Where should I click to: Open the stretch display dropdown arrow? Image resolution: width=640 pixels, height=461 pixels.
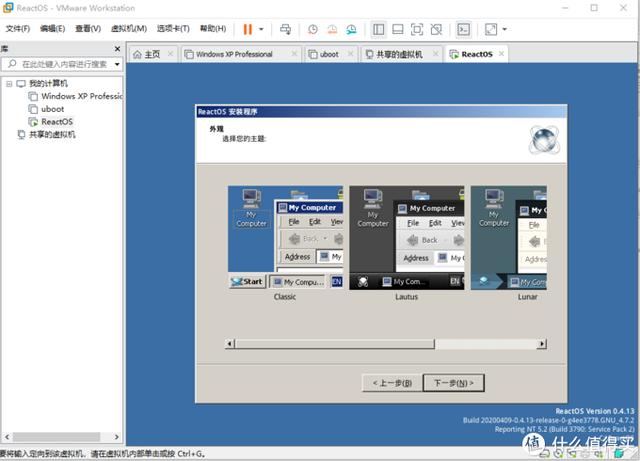coord(504,29)
